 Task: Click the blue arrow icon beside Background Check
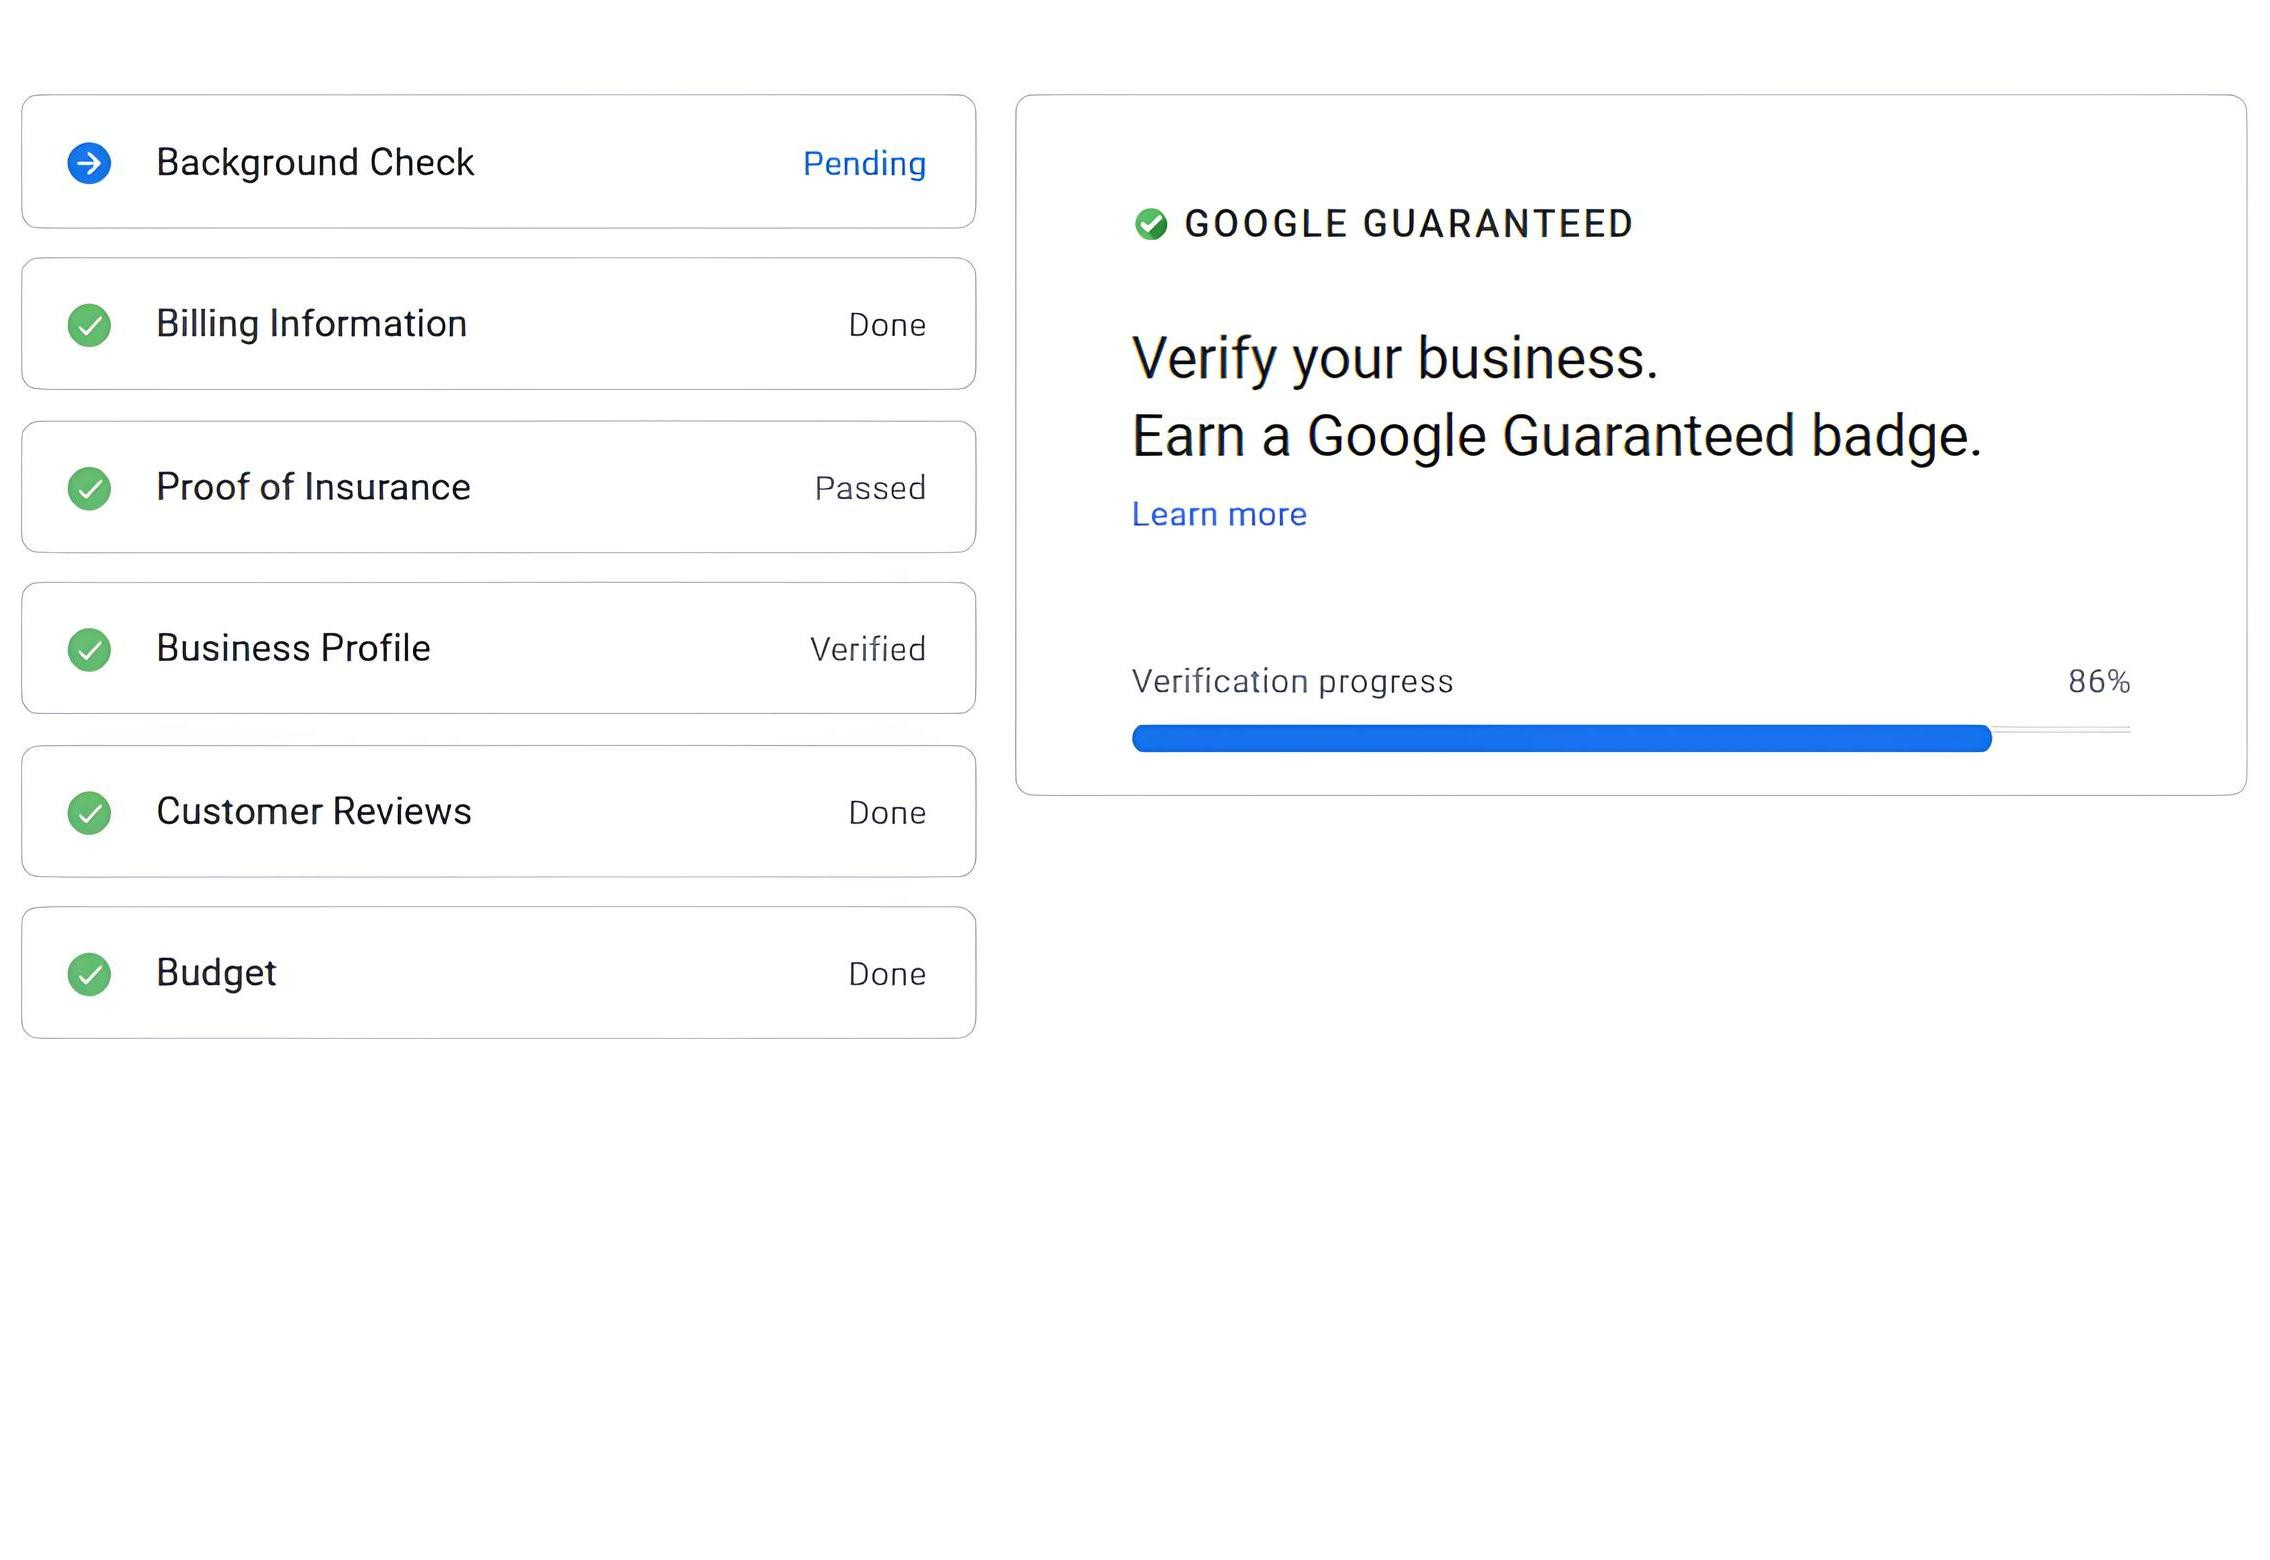tap(89, 163)
